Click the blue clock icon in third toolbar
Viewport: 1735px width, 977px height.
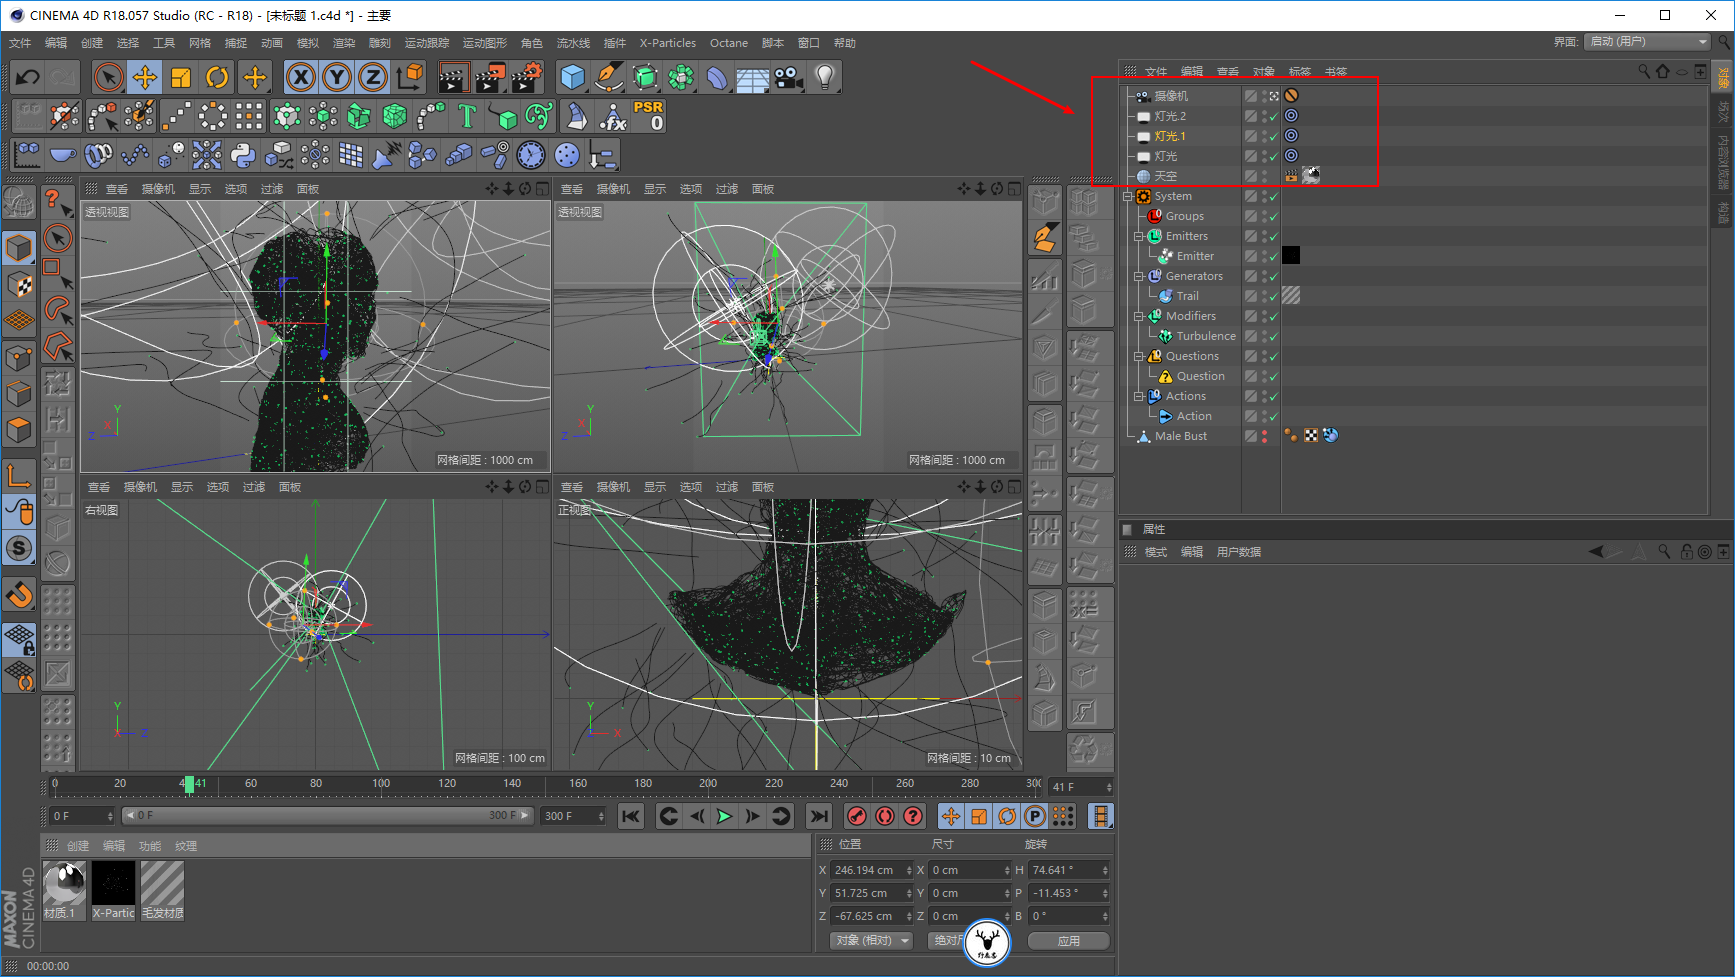tap(531, 155)
